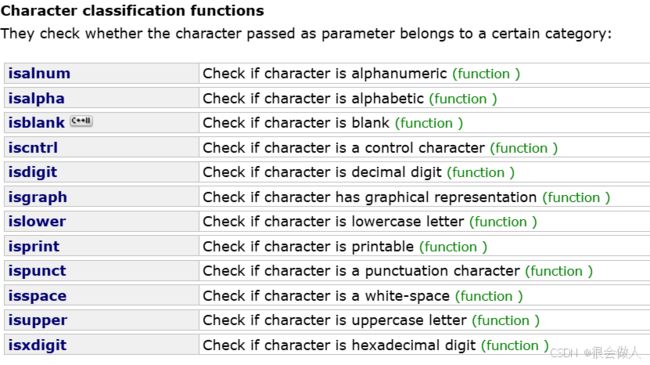The height and width of the screenshot is (365, 650).
Task: Click the CSDN watermark text at bottom right
Action: coord(596,353)
